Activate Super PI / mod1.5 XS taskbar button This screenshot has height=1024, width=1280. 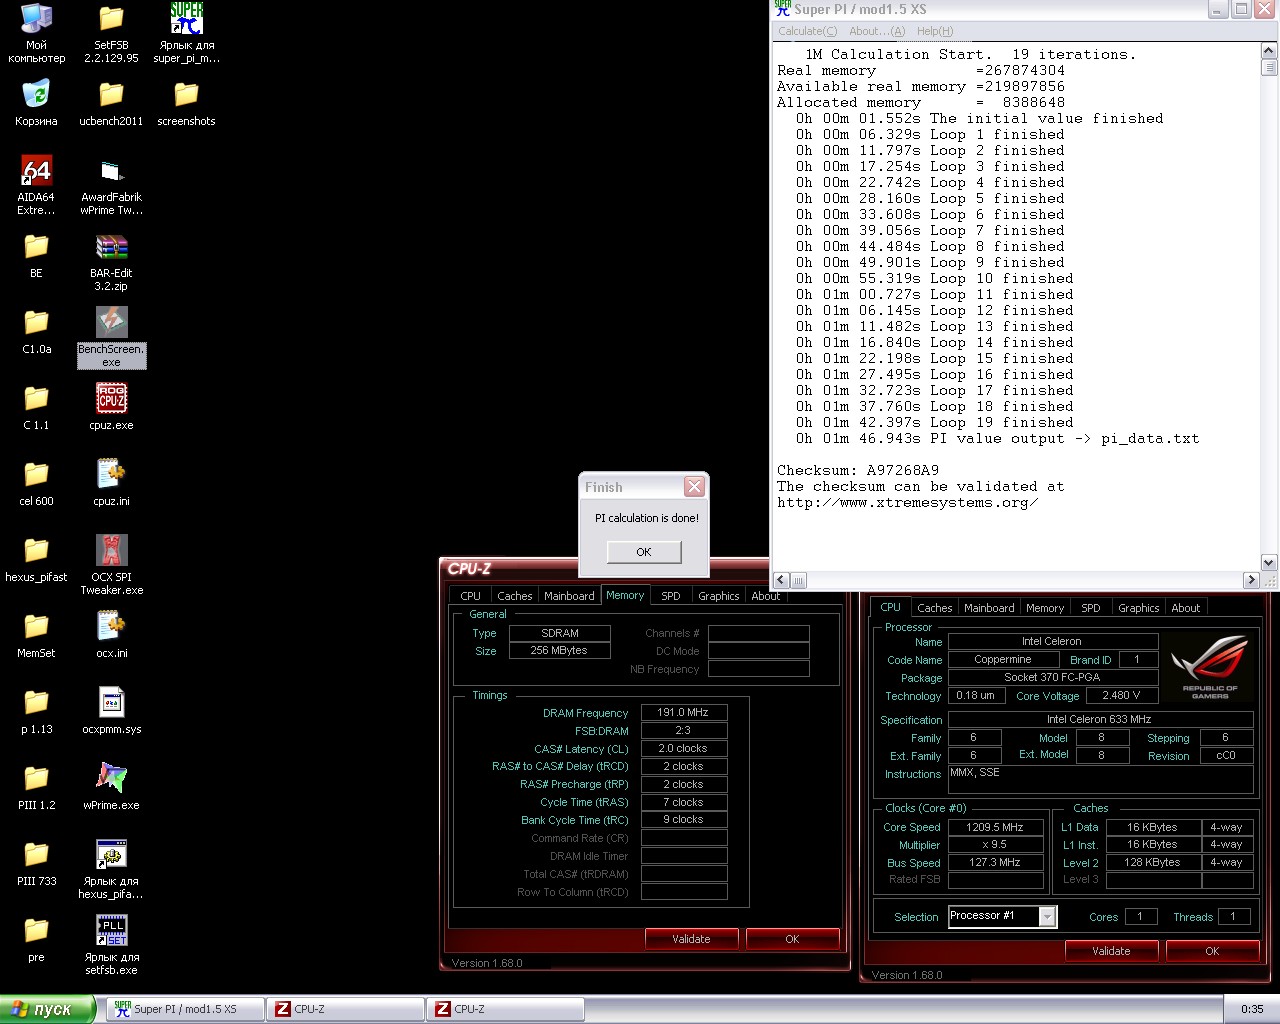(185, 1009)
